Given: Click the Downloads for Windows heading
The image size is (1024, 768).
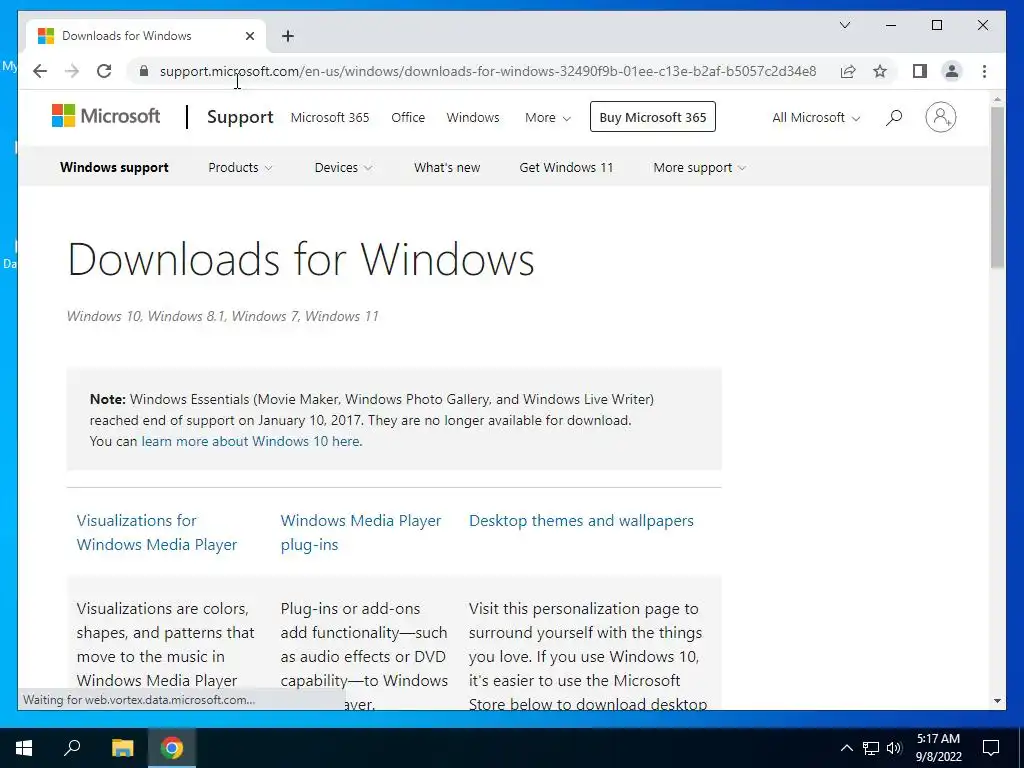Looking at the screenshot, I should 301,259.
